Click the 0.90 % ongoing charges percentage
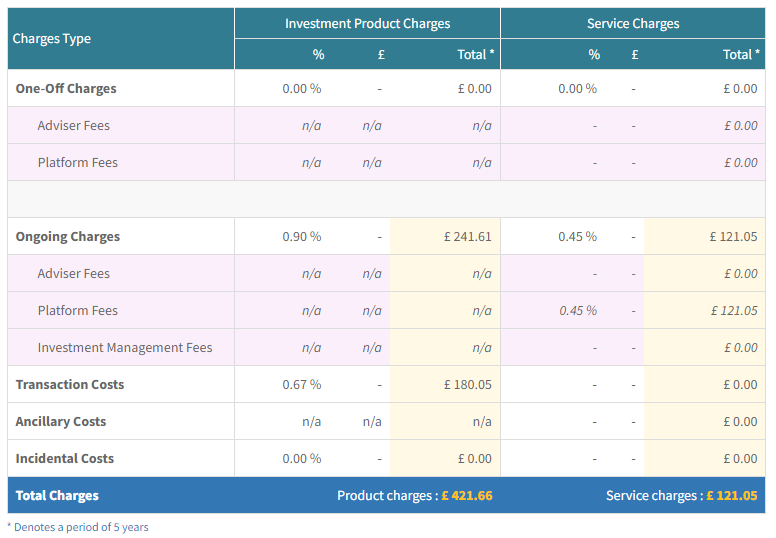The width and height of the screenshot is (776, 538). (301, 237)
